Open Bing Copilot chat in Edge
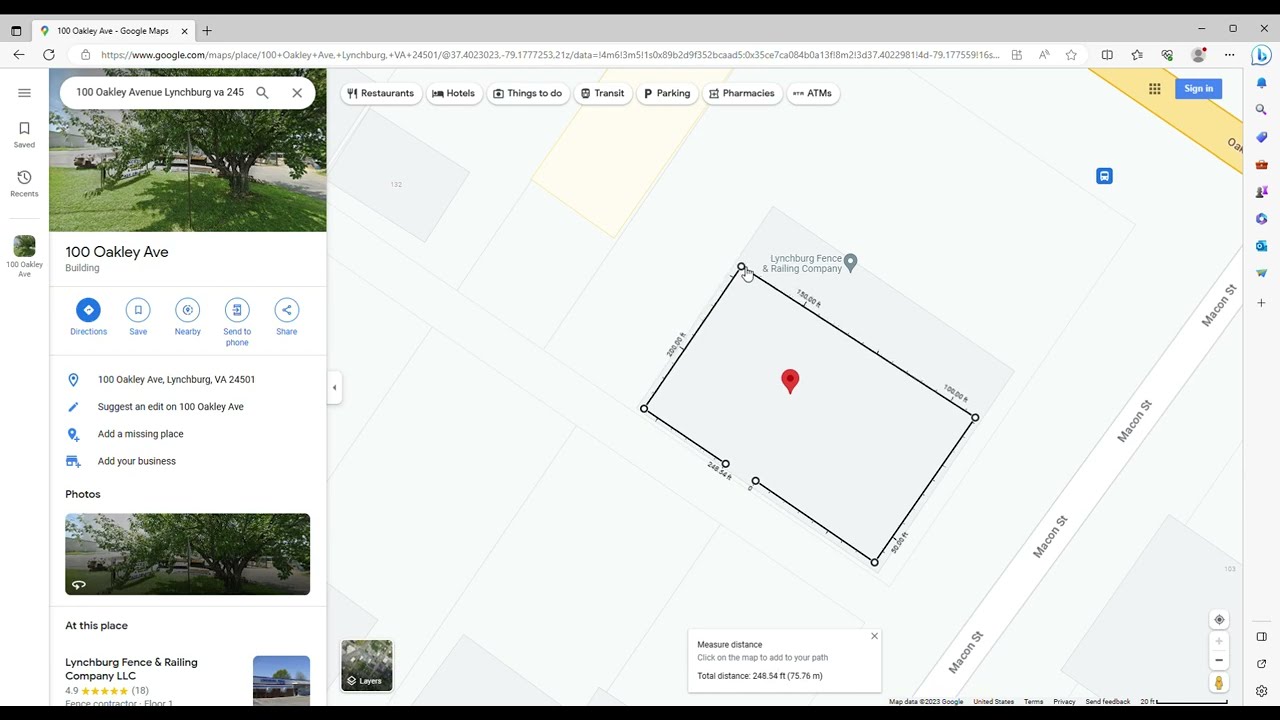Image resolution: width=1280 pixels, height=720 pixels. click(1261, 55)
